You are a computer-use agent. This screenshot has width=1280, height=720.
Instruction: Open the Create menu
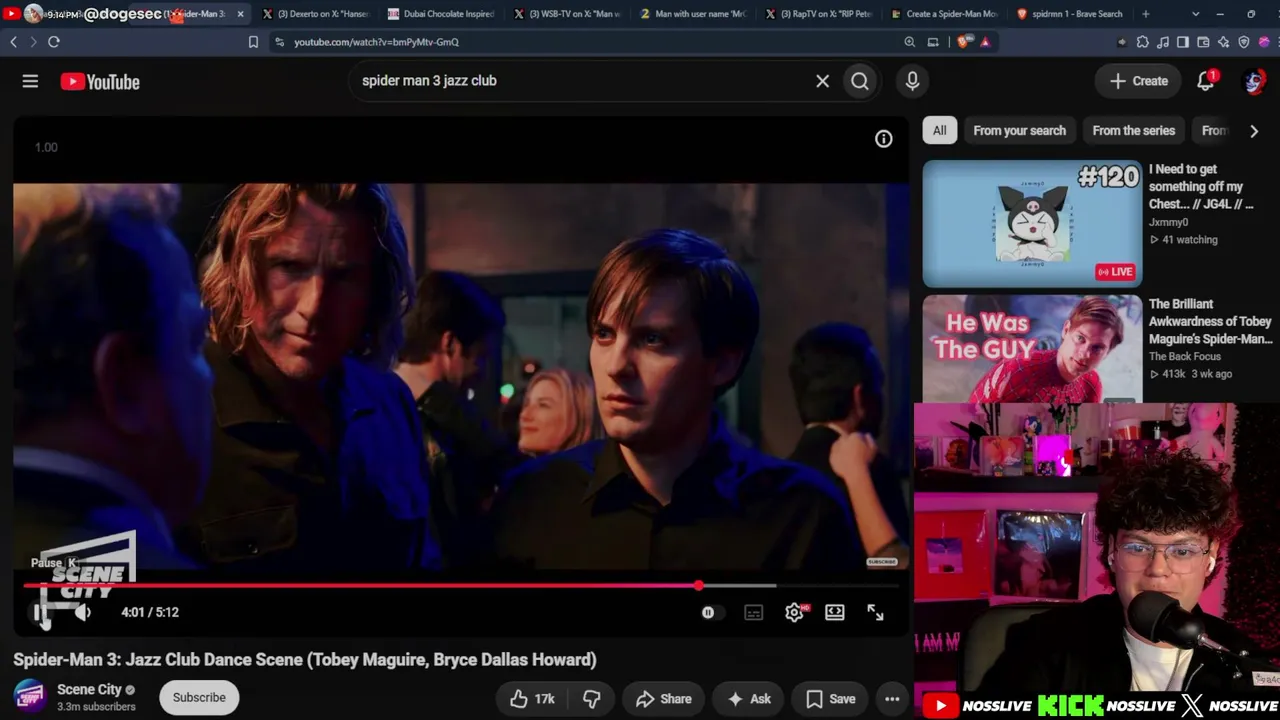pos(1138,81)
